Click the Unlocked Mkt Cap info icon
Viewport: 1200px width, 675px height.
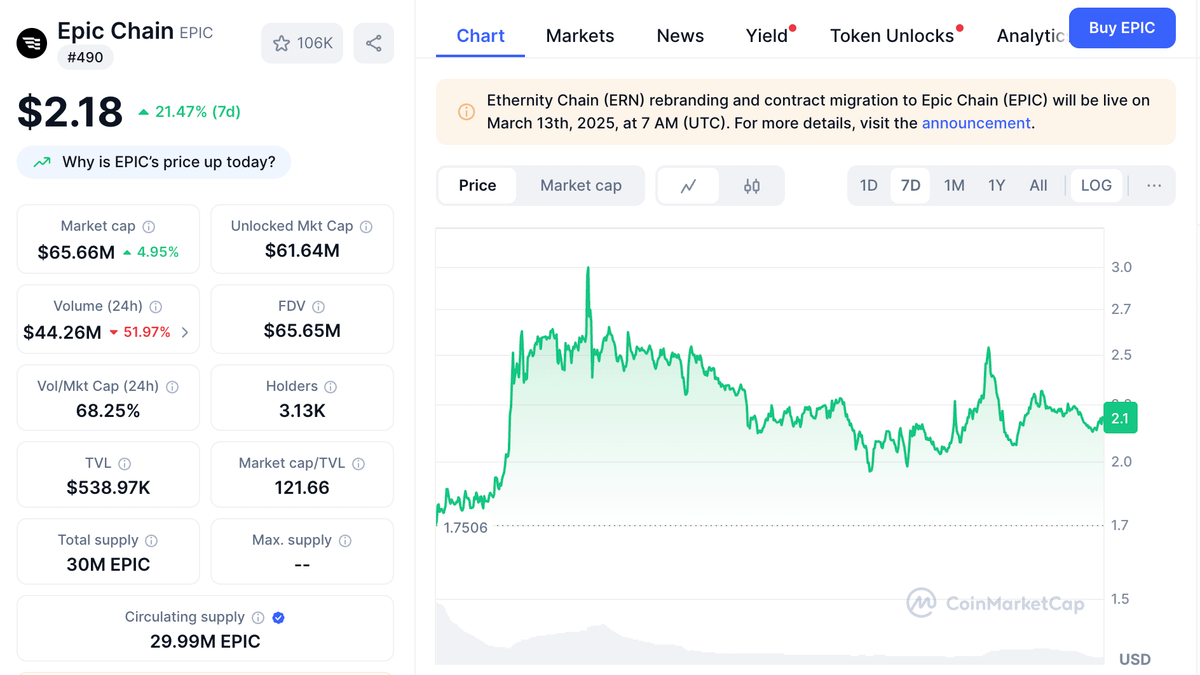[x=366, y=227]
